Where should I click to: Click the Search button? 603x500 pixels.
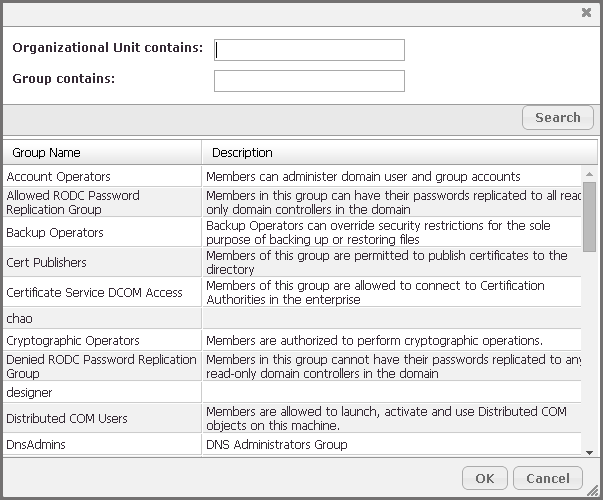[x=558, y=117]
